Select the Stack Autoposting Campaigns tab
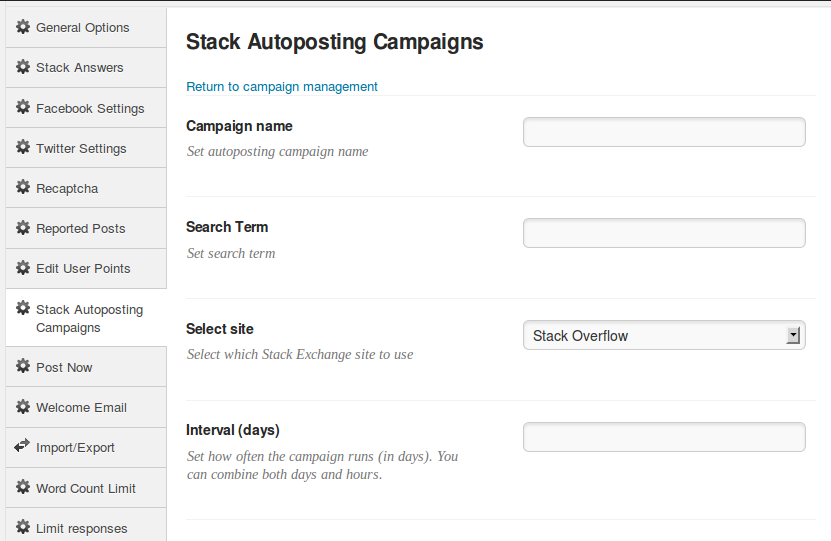 coord(86,318)
